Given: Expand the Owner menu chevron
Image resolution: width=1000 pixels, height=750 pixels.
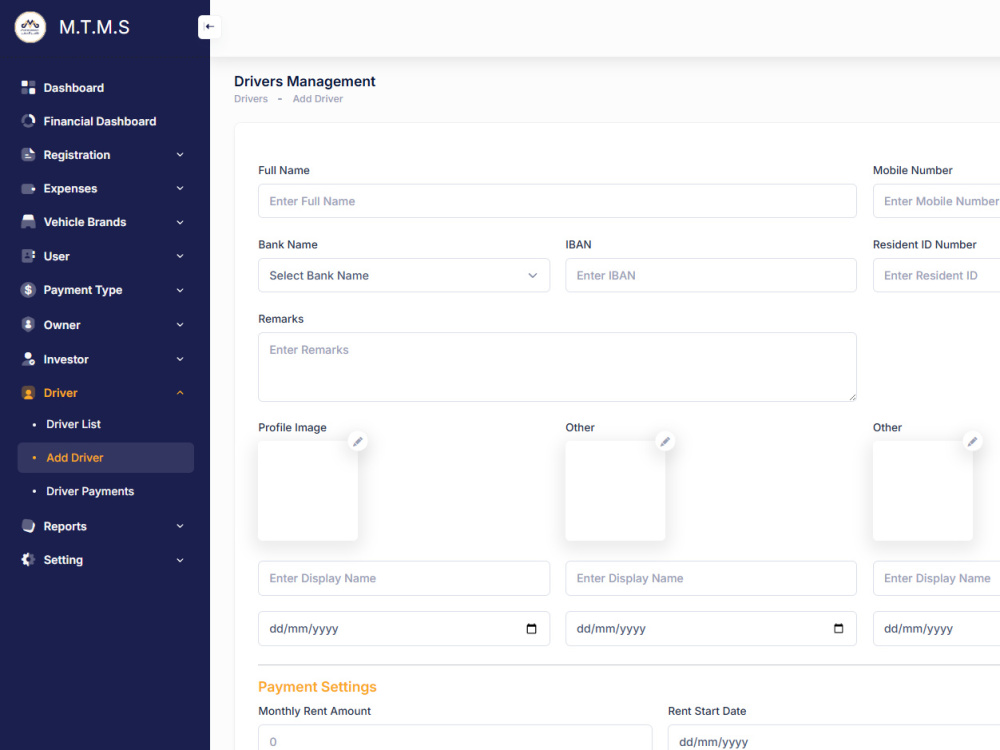Looking at the screenshot, I should coord(180,325).
